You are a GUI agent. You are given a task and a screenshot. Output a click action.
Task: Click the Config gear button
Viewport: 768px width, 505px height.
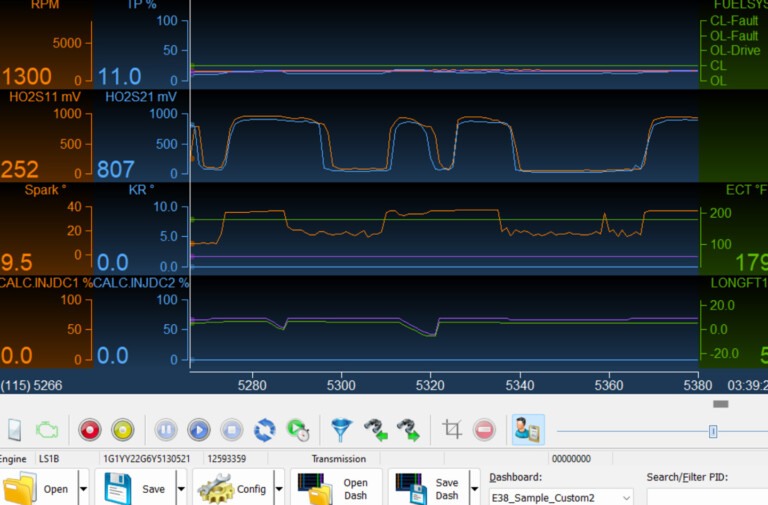pyautogui.click(x=232, y=489)
